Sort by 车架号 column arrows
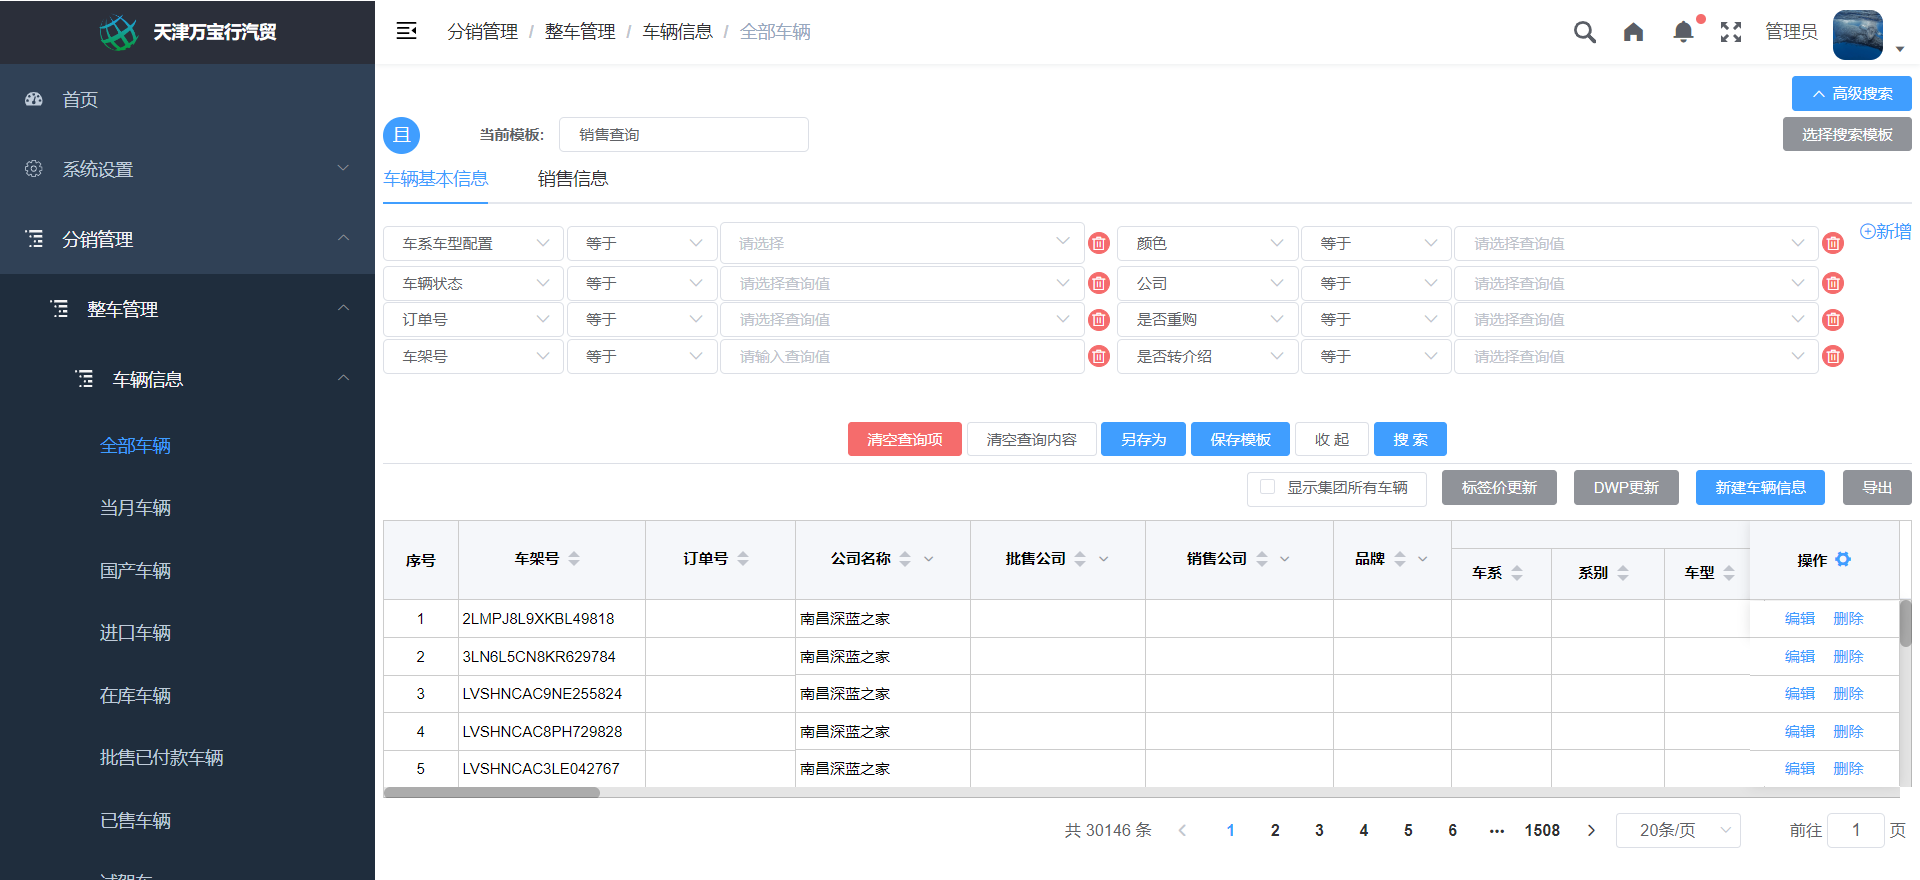Viewport: 1920px width, 880px height. [574, 559]
